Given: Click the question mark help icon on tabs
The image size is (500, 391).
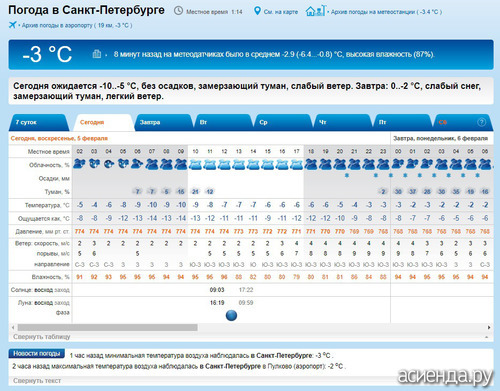Looking at the screenshot, I should point(481,122).
